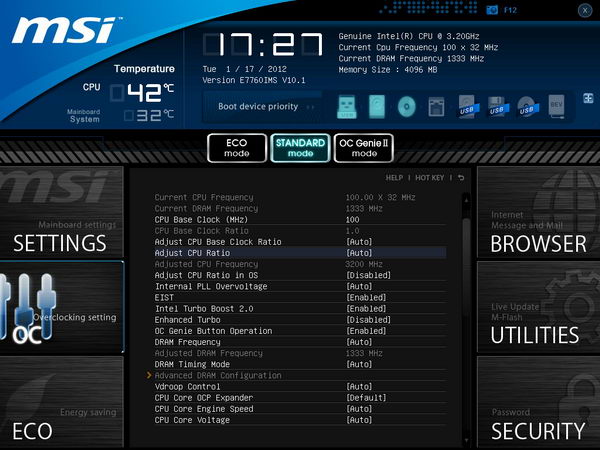
Task: Open Internal PLL Overvoltage [Auto] value
Action: (359, 286)
